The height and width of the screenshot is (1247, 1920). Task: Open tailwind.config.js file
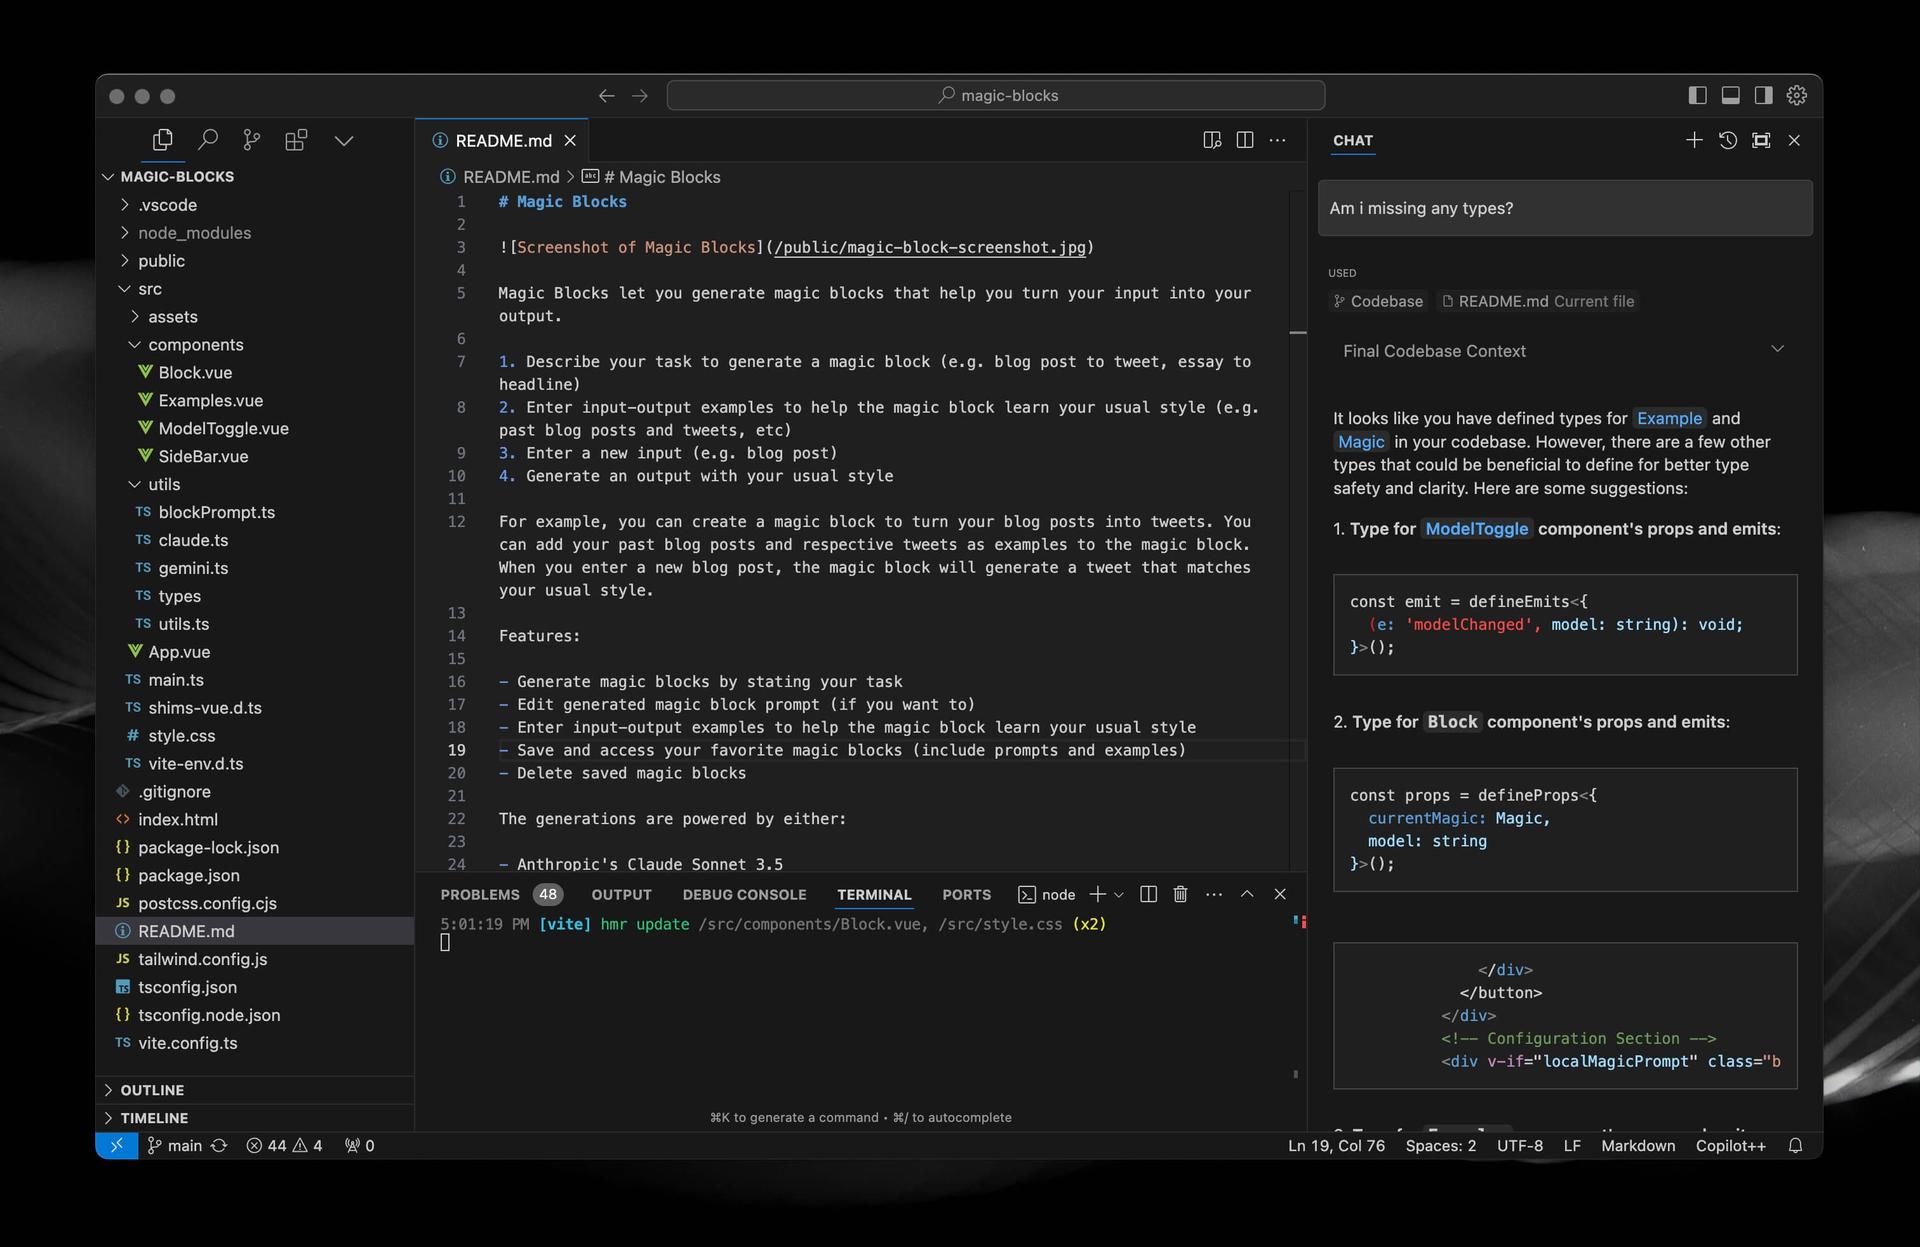(202, 959)
